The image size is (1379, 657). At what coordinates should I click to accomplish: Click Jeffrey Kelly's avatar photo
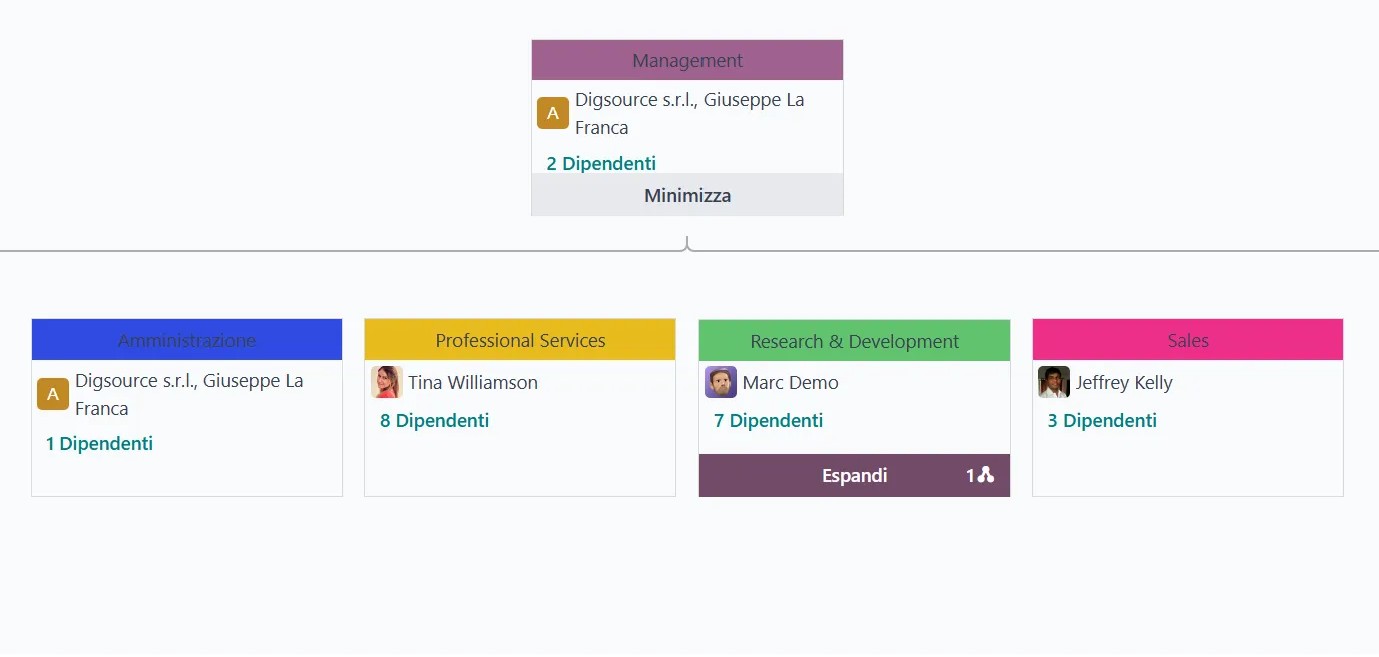1054,382
